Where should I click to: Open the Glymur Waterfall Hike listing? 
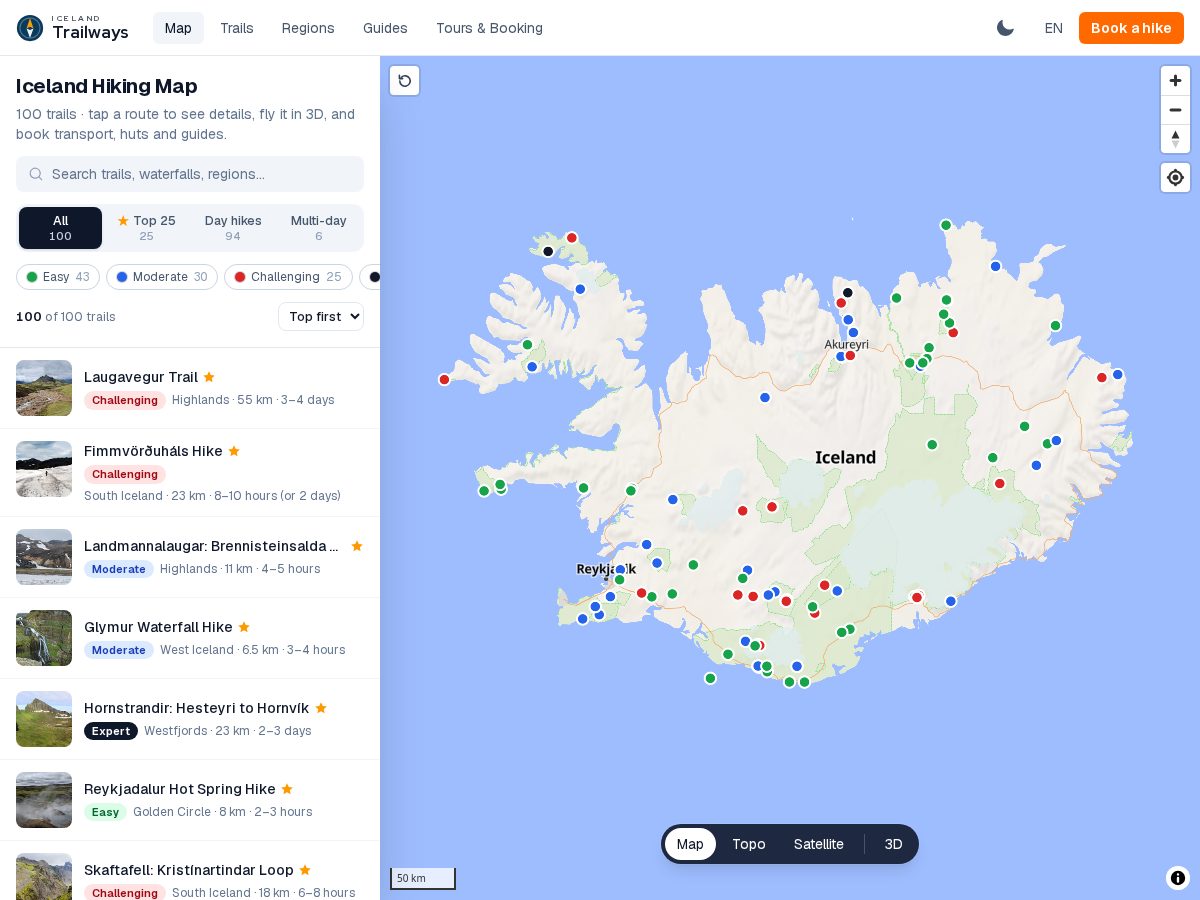pyautogui.click(x=190, y=638)
